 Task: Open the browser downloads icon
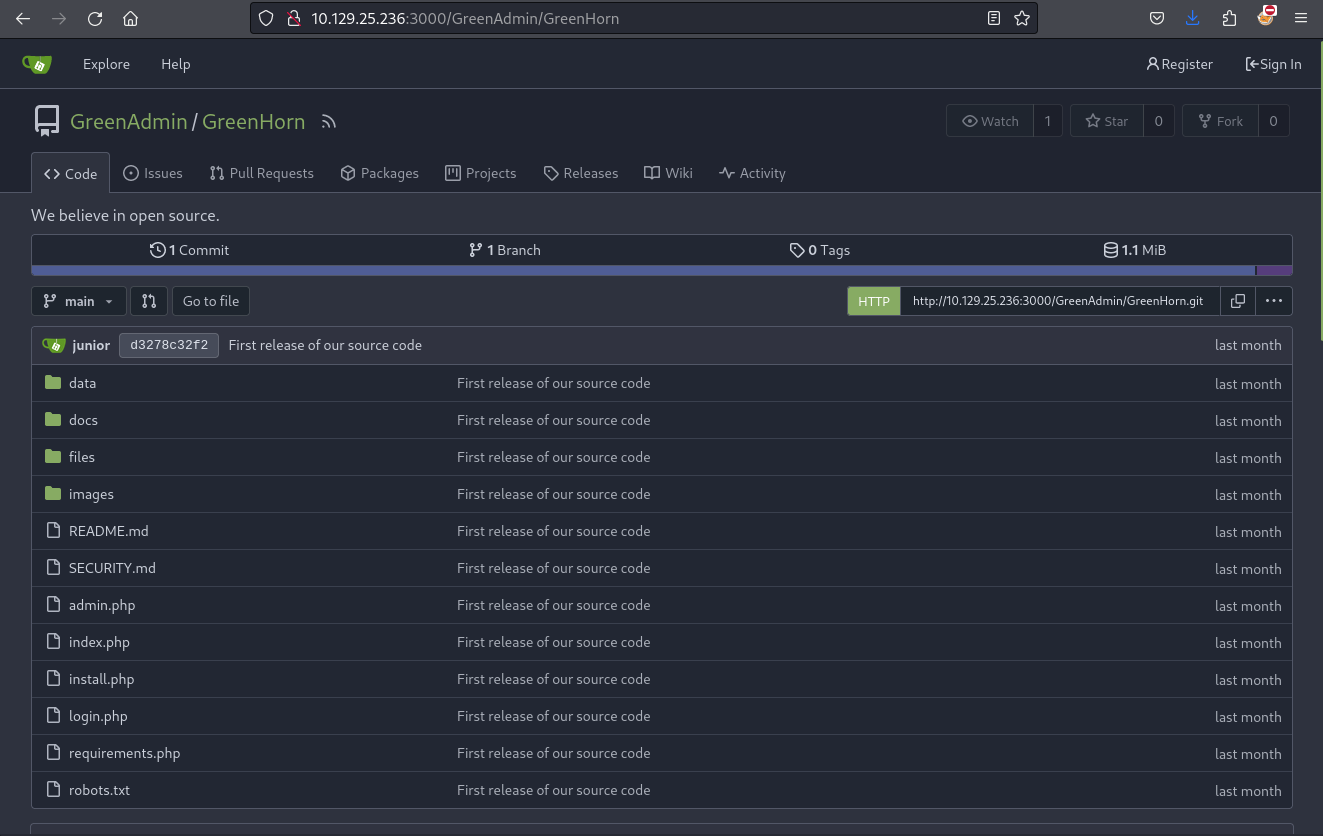tap(1193, 18)
